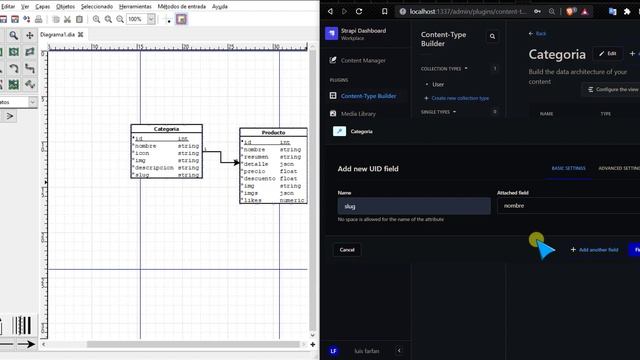This screenshot has width=640, height=360.
Task: Click the Edit button next to Categoria
Action: [x=608, y=53]
